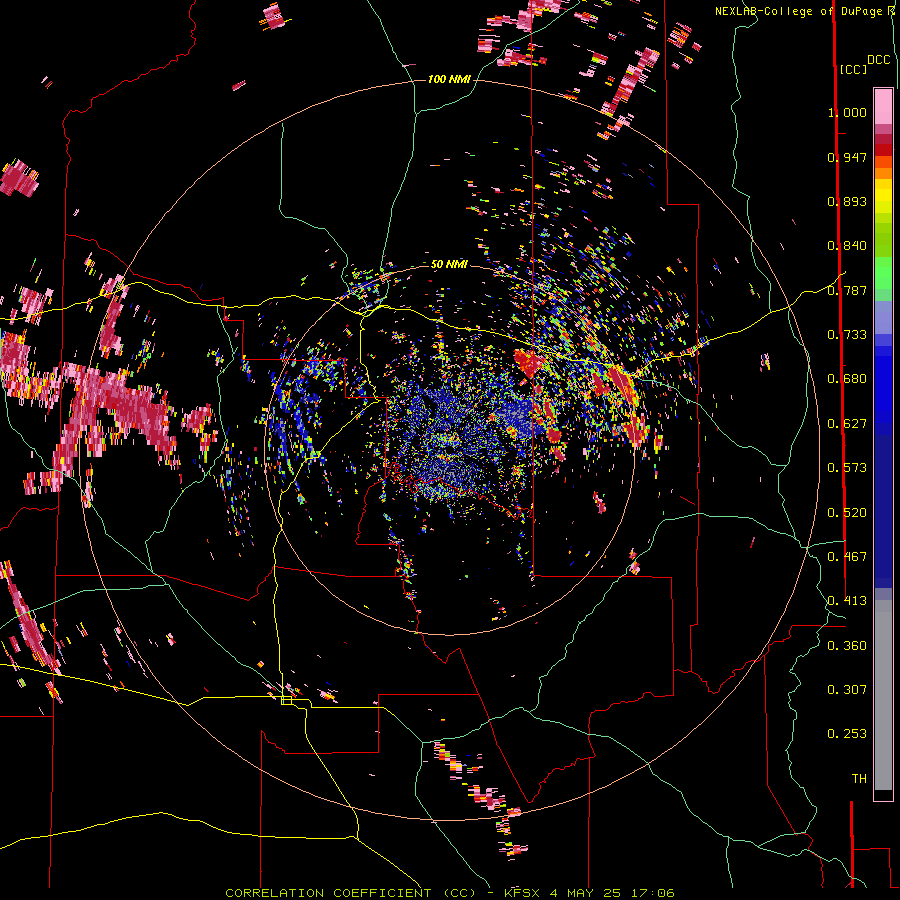
Task: Click the 0.680 legend value
Action: pyautogui.click(x=847, y=379)
